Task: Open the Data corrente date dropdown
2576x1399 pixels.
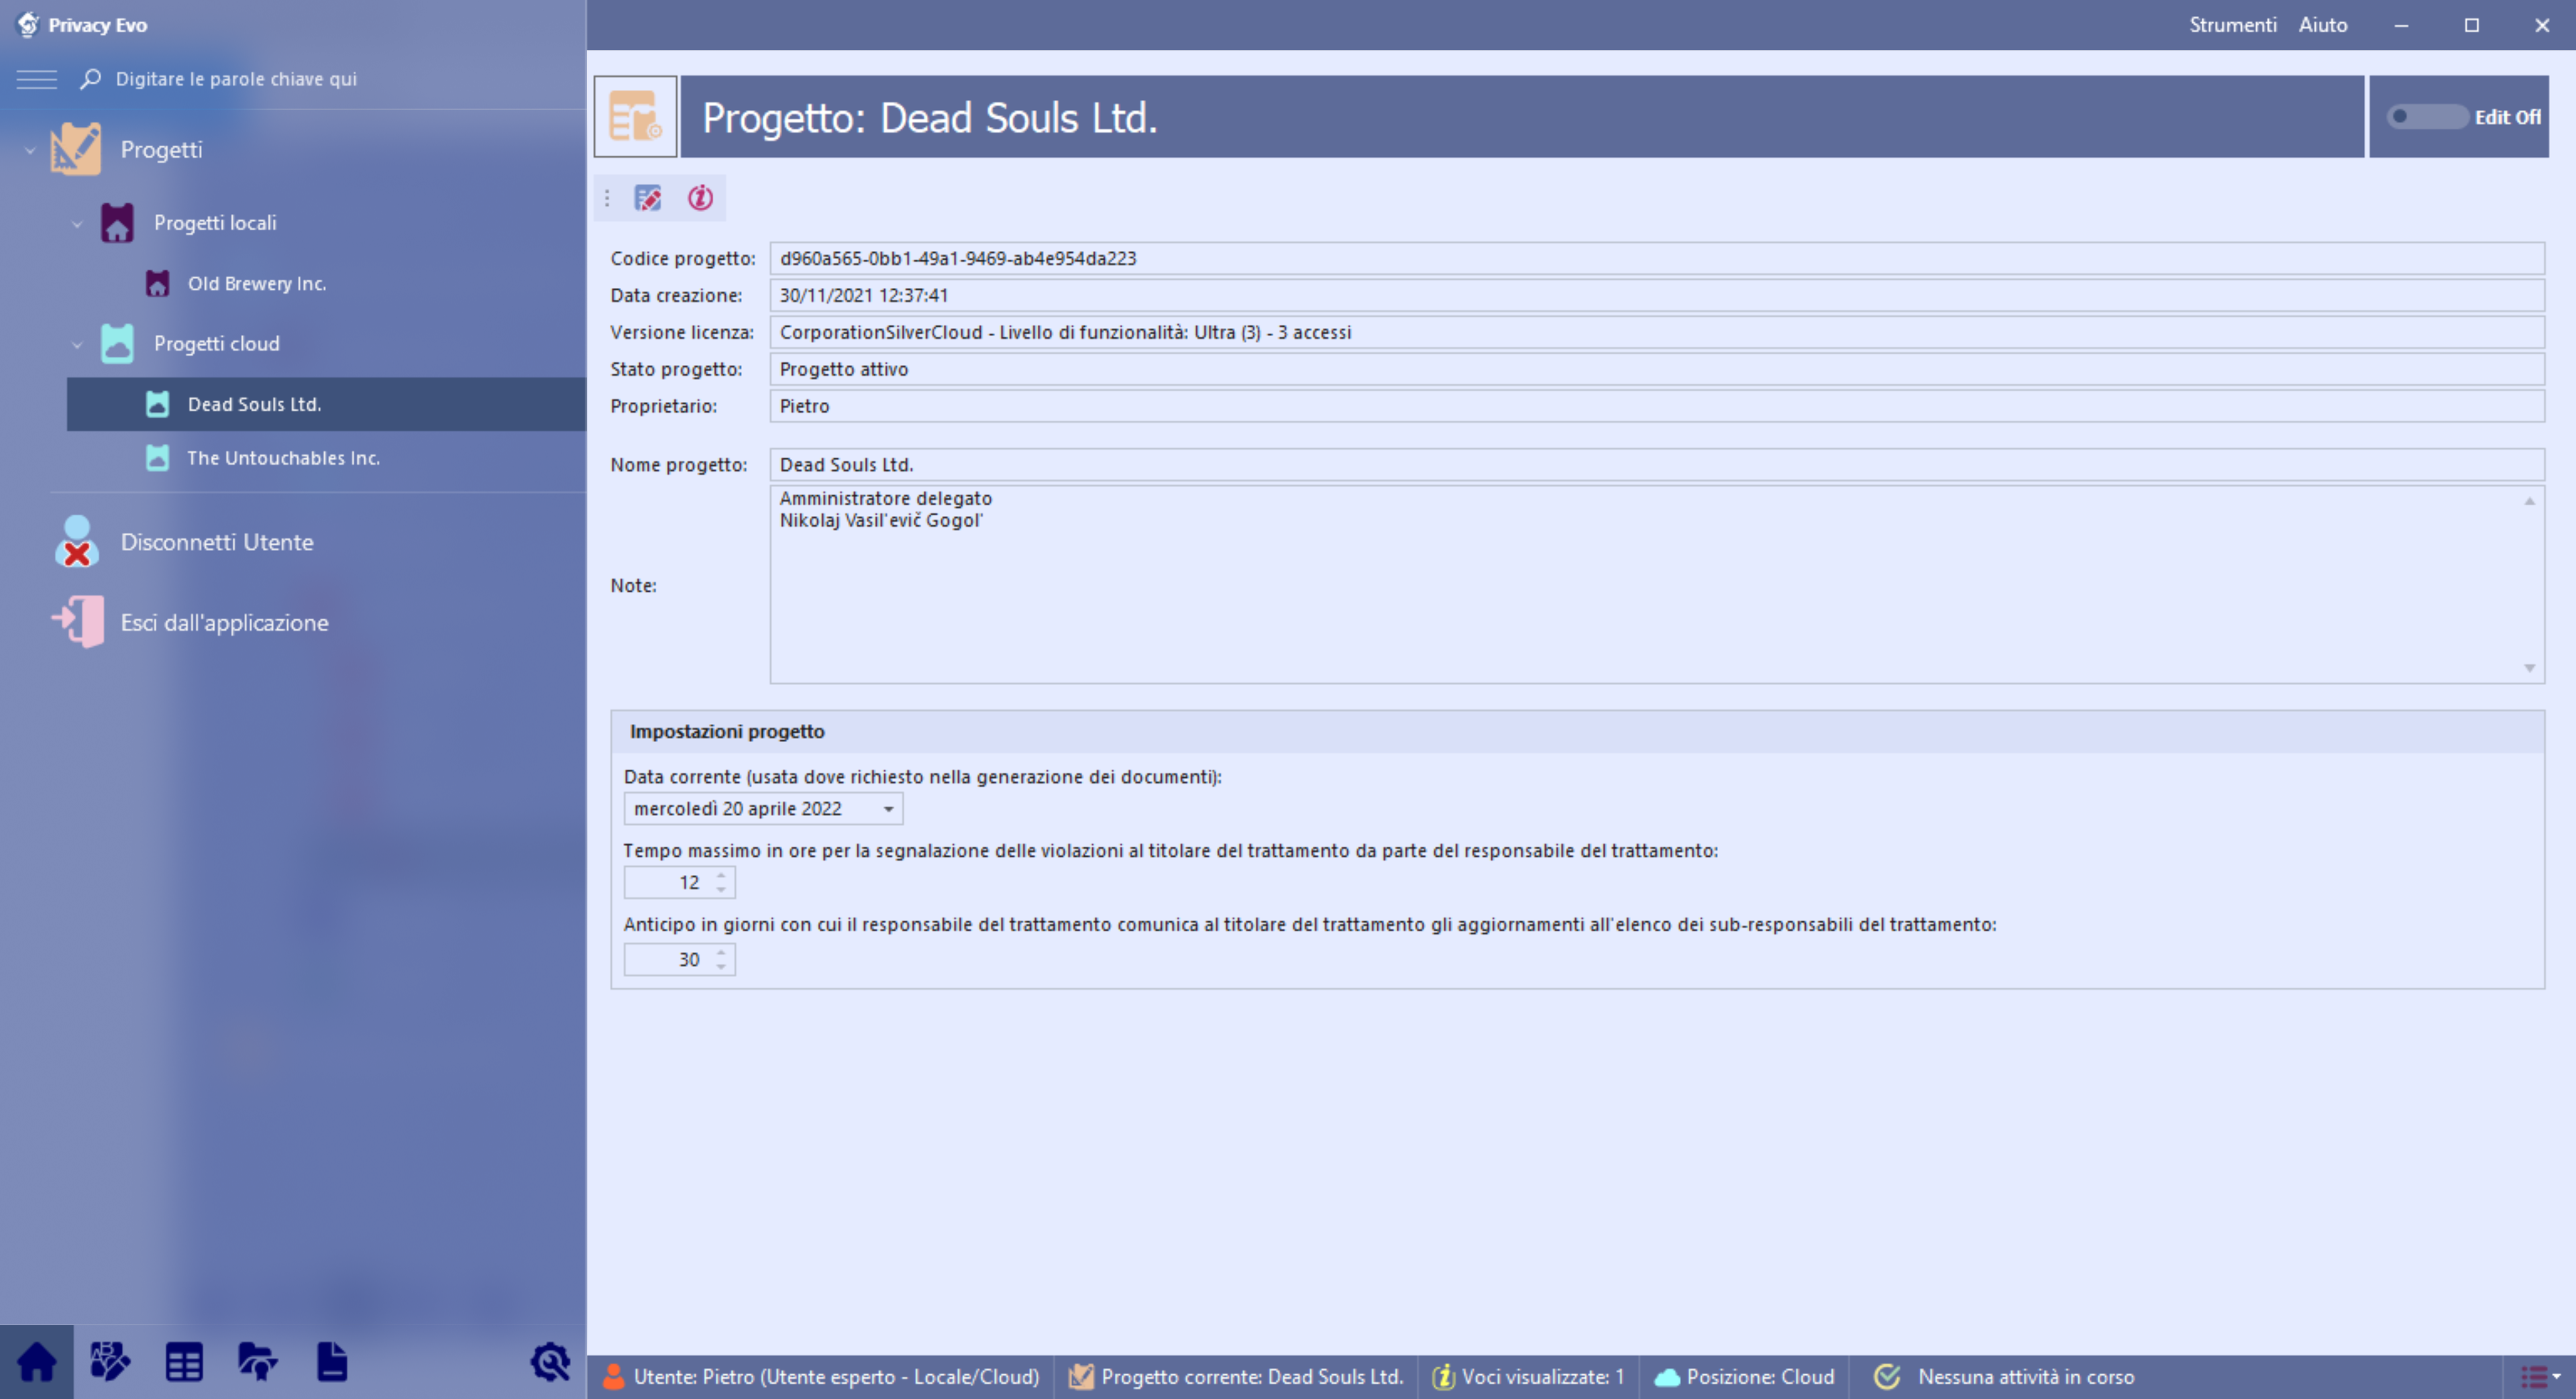Action: point(888,809)
